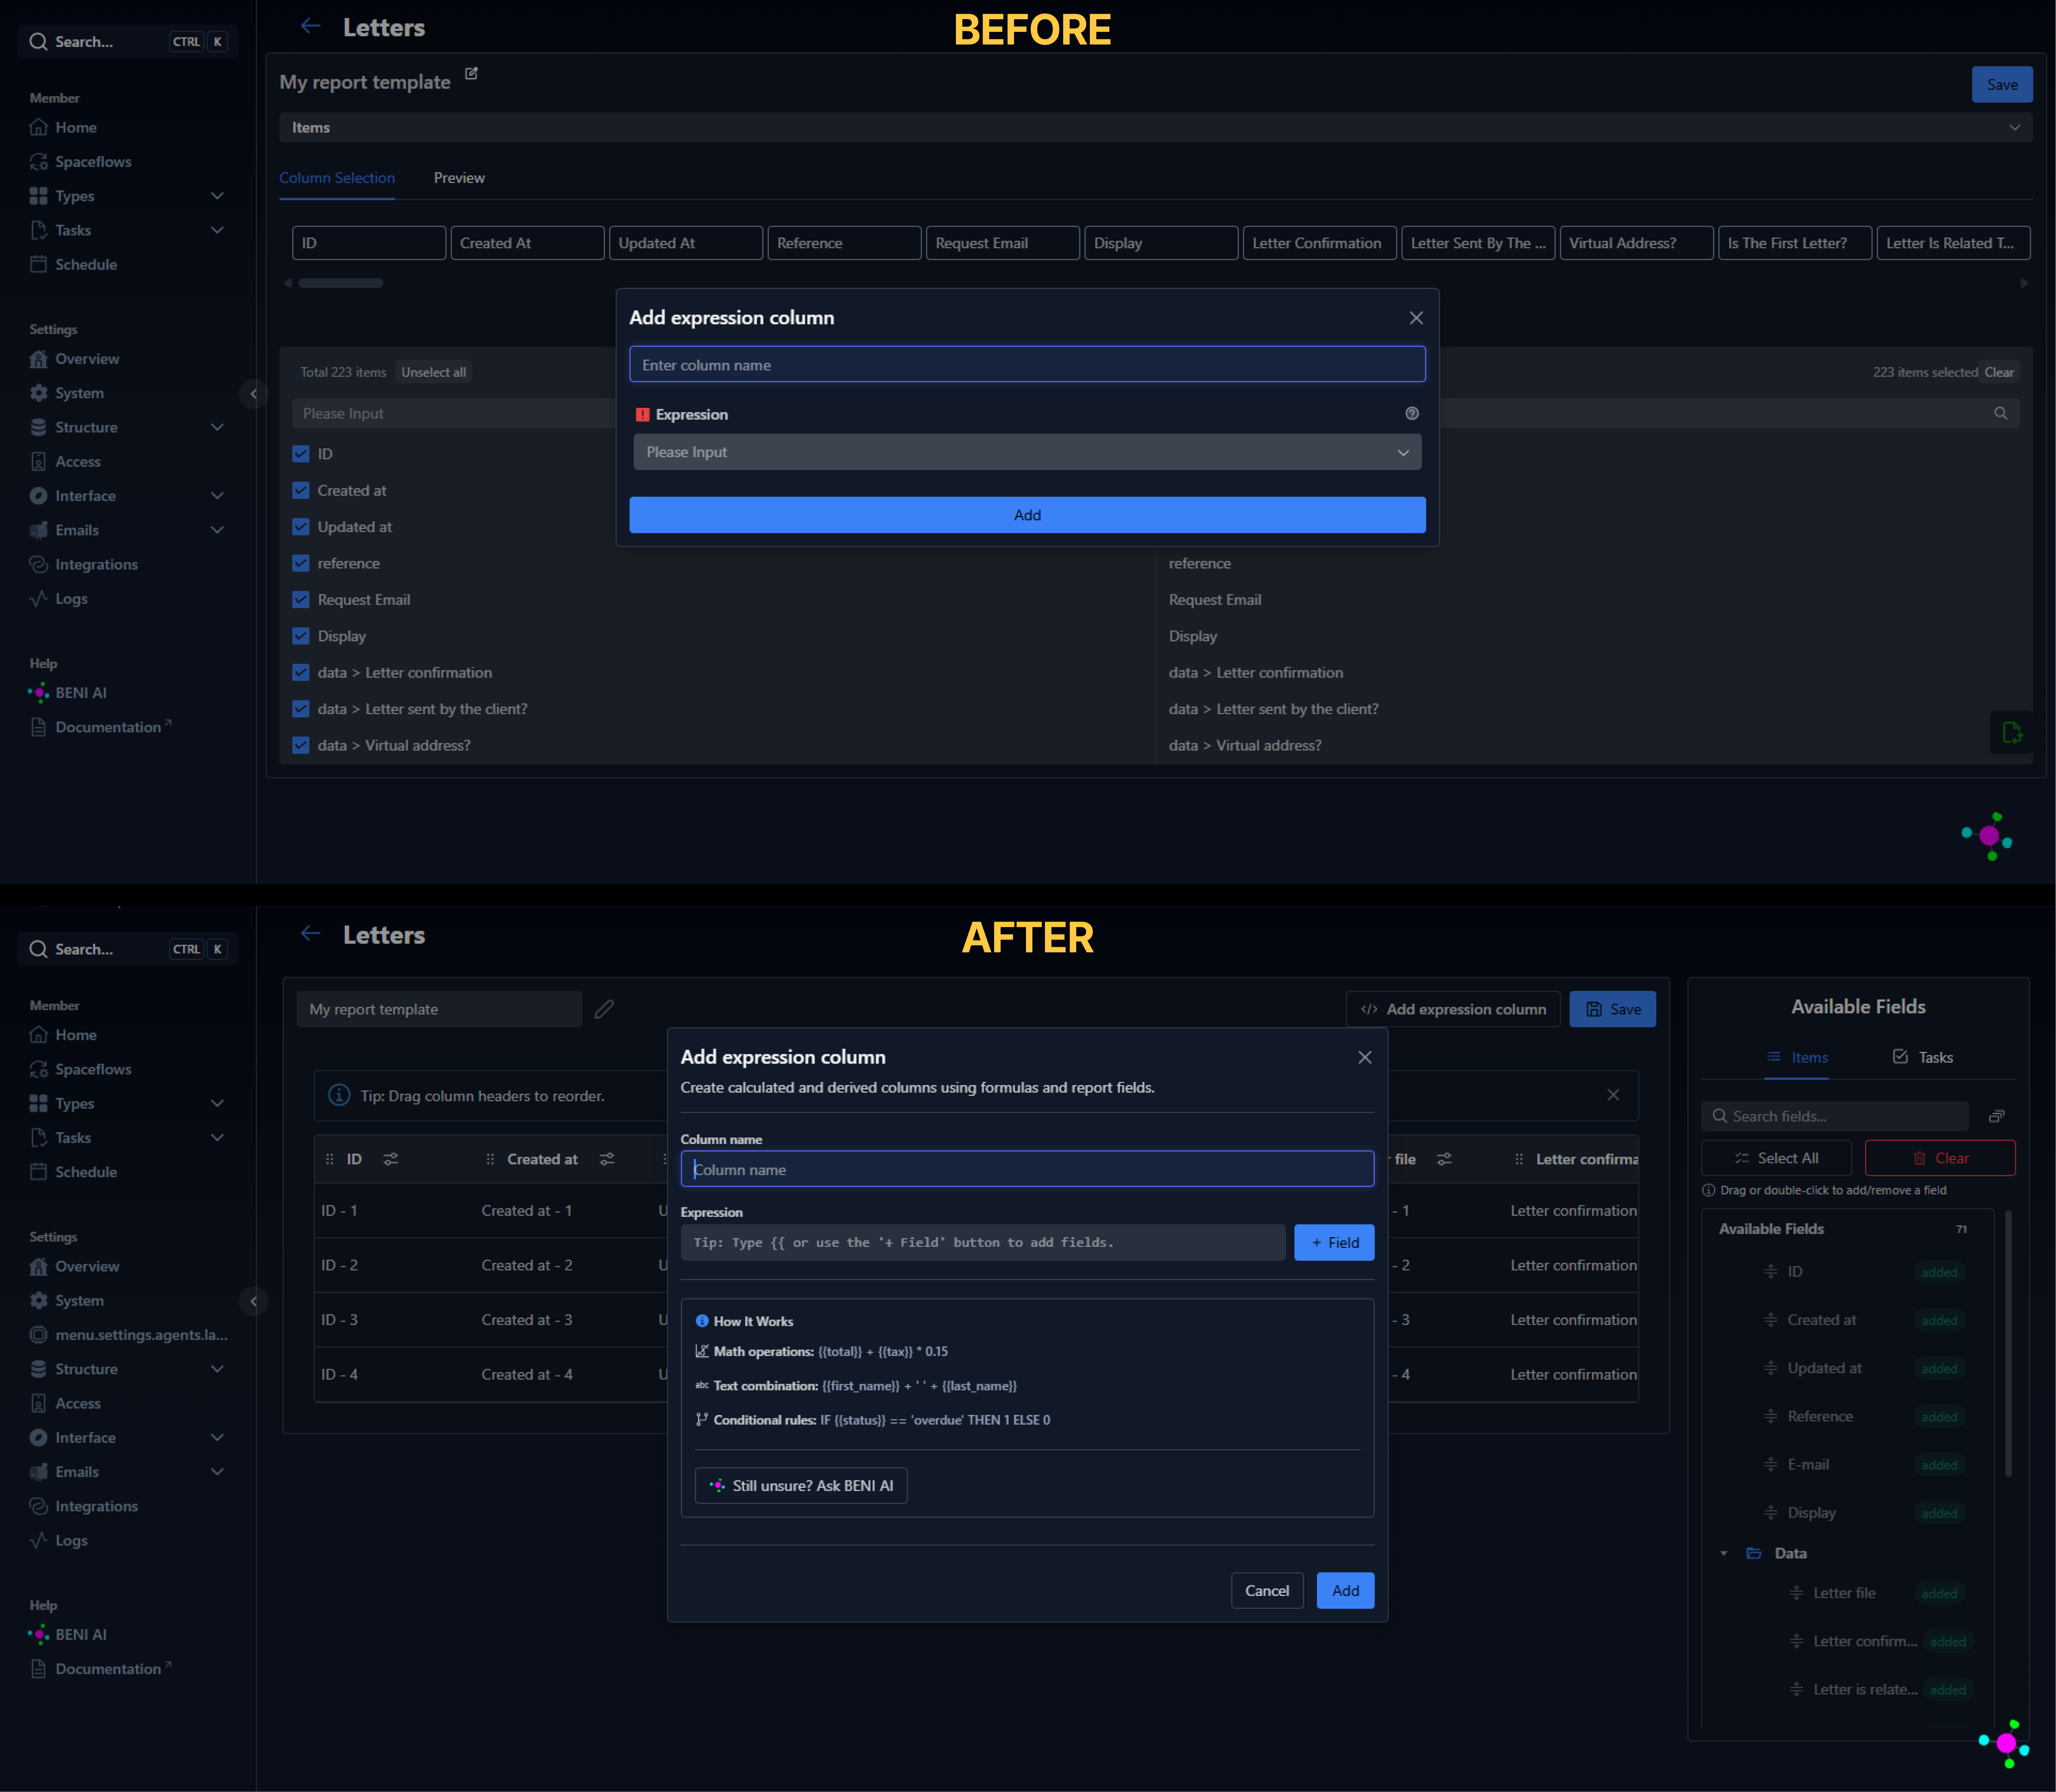Image resolution: width=2056 pixels, height=1792 pixels.
Task: Click floating BENI AI bubble in AFTER screenshot corner
Action: (x=2005, y=1744)
